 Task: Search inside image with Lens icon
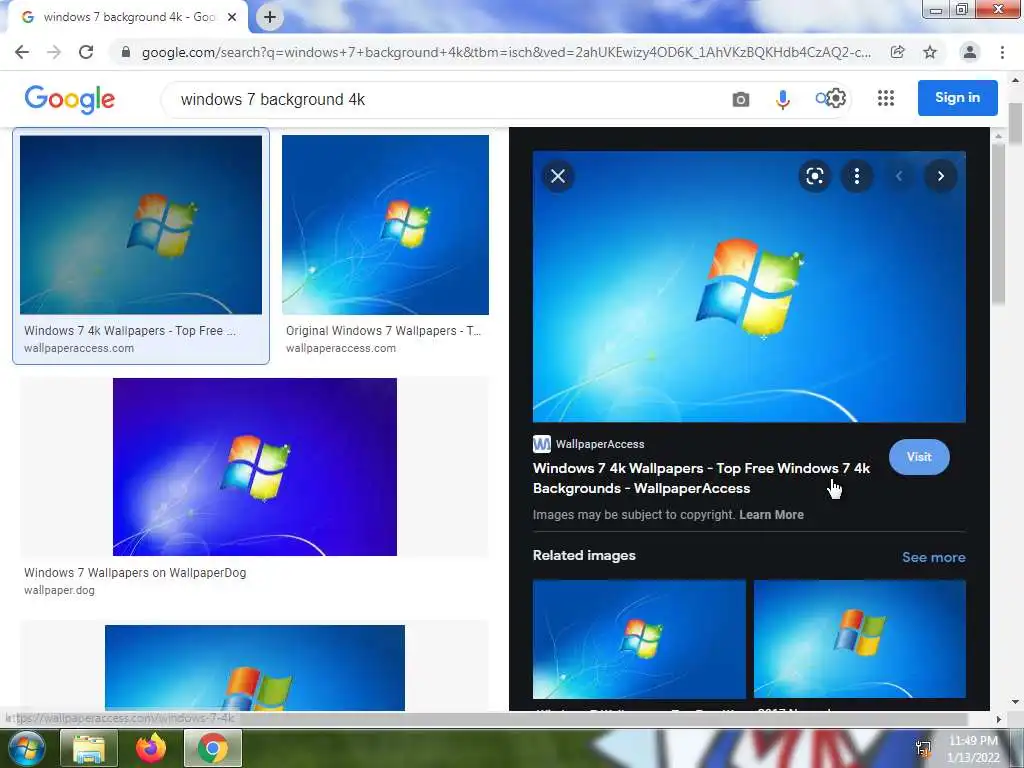[814, 176]
